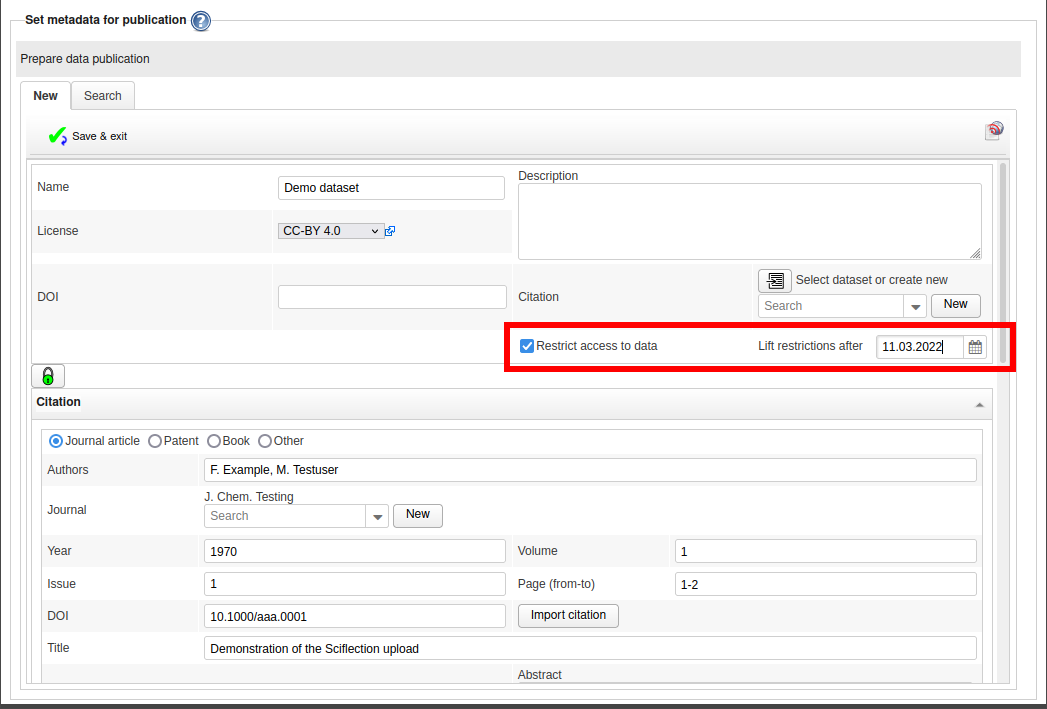Click the select dataset list icon
1047x709 pixels.
pos(774,281)
